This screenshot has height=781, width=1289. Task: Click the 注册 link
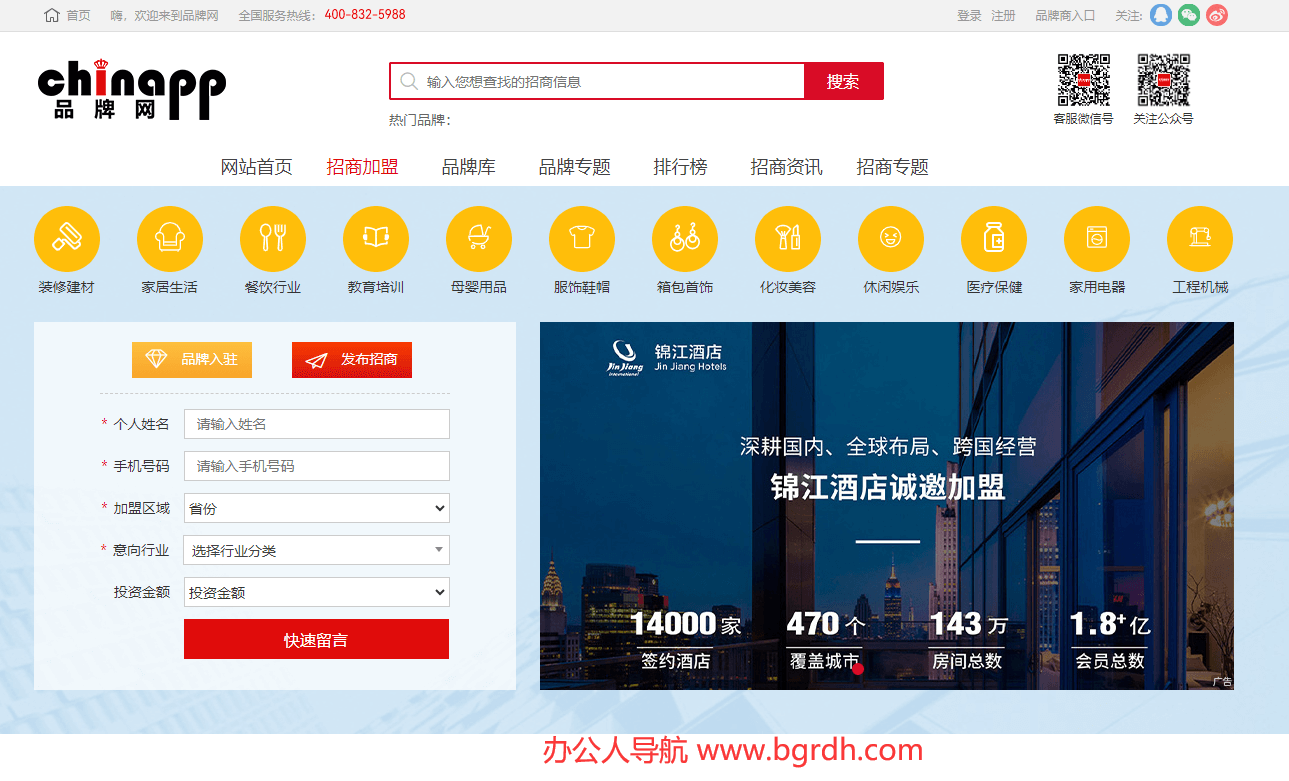click(1003, 15)
